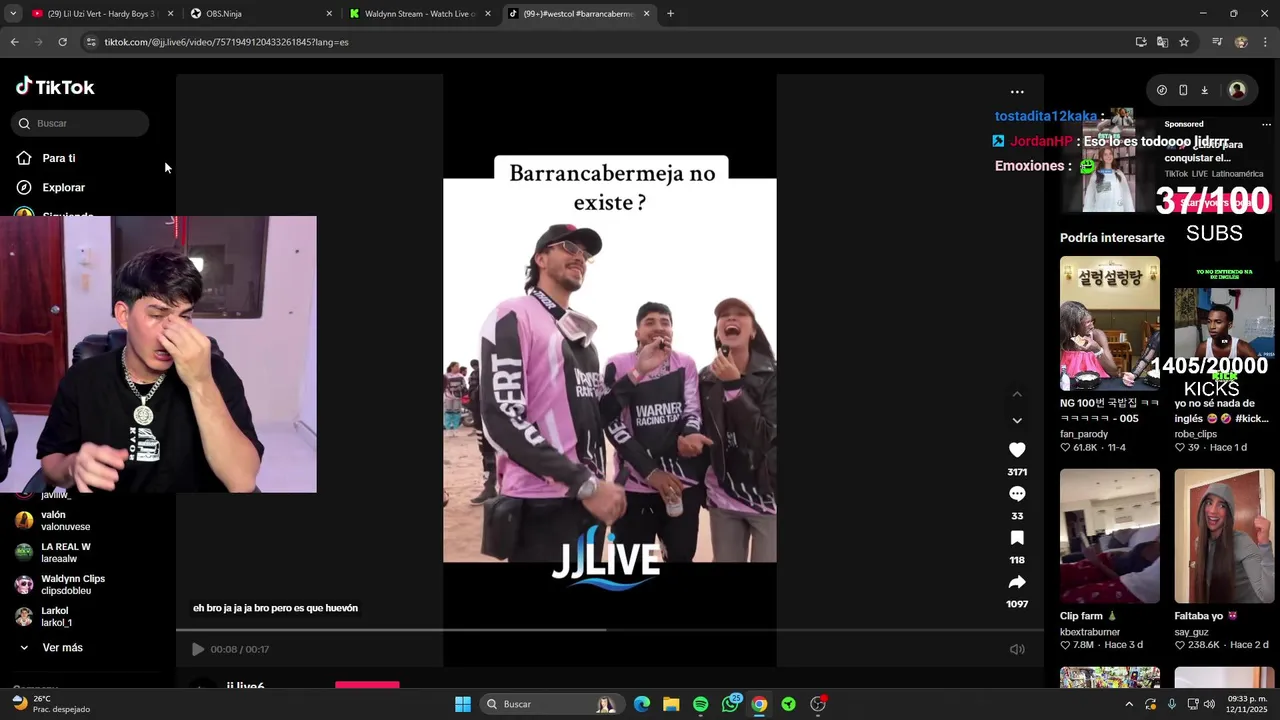Open valón account in sidebar
The height and width of the screenshot is (720, 1280).
(66, 520)
